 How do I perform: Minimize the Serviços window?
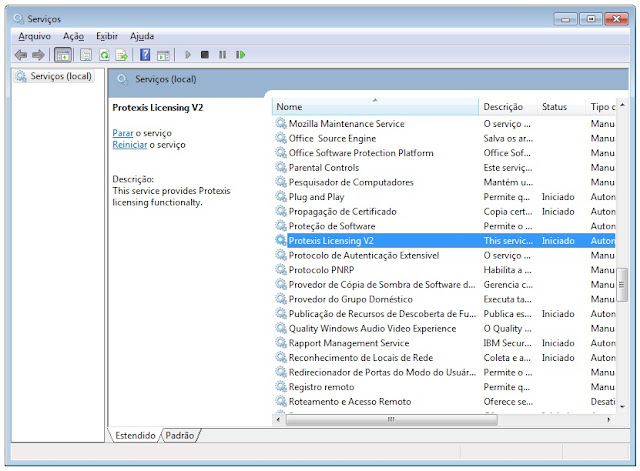(565, 19)
